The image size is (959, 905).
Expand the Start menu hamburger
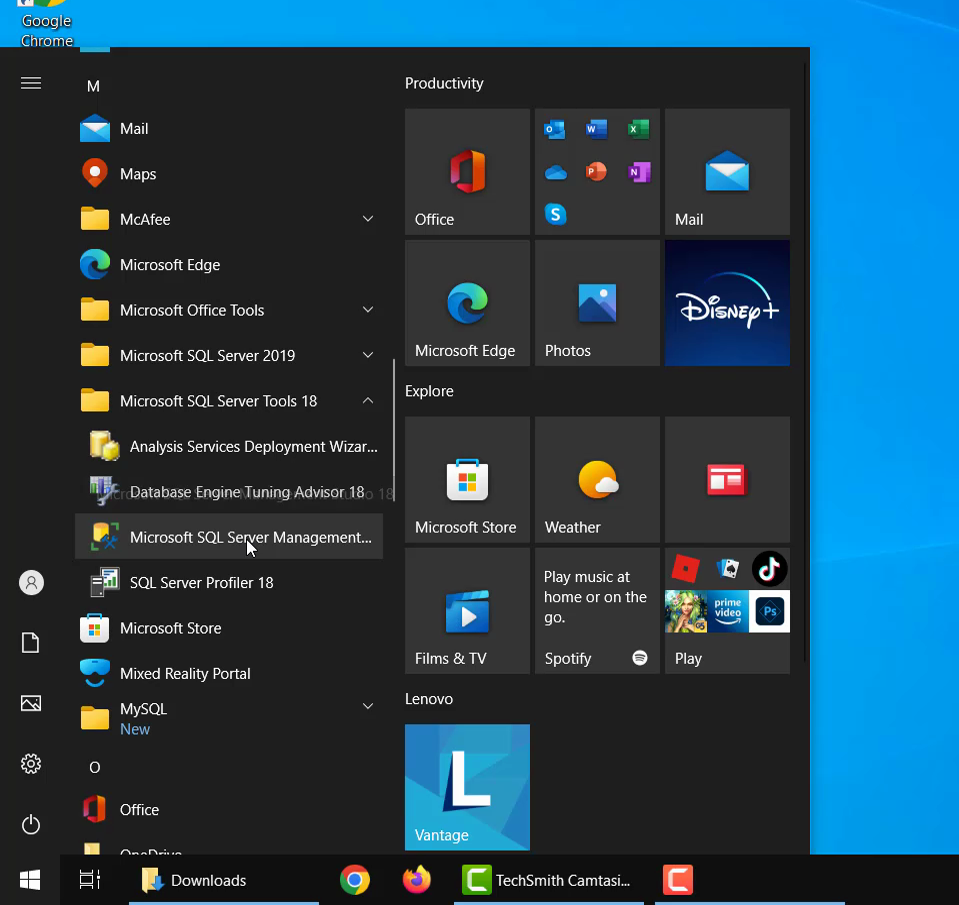coord(31,83)
